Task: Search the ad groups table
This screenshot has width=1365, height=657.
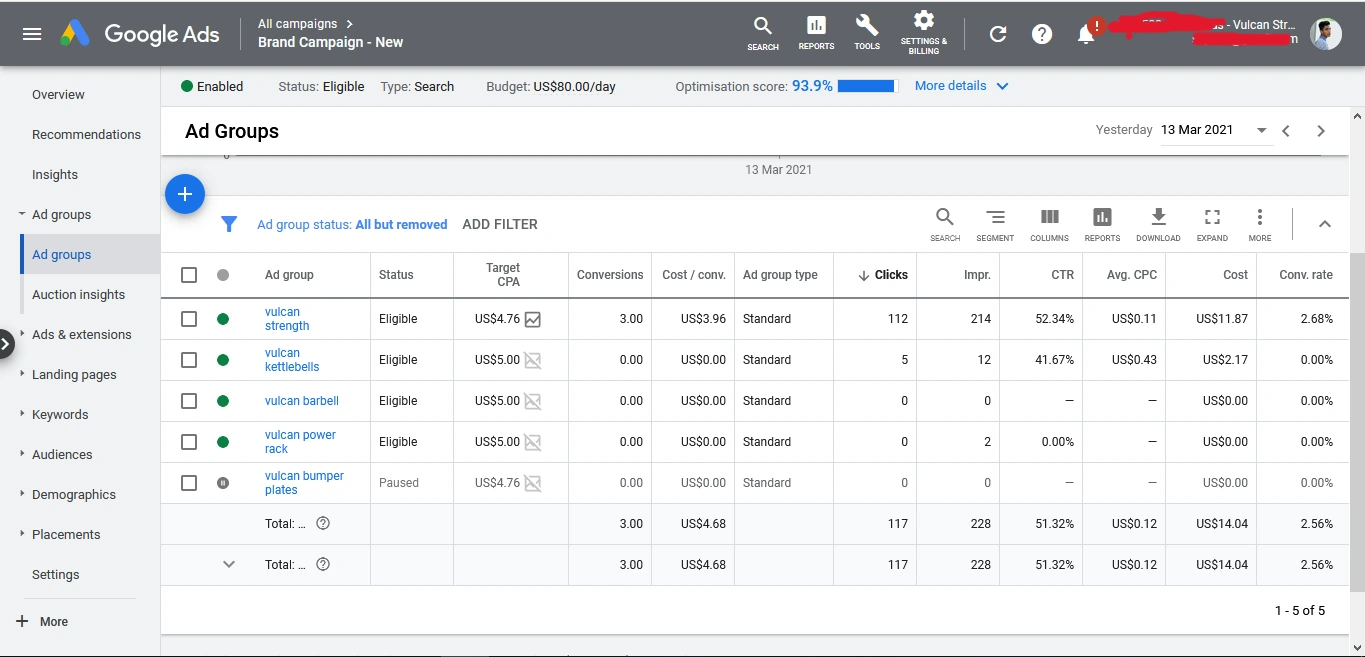Action: pos(945,224)
